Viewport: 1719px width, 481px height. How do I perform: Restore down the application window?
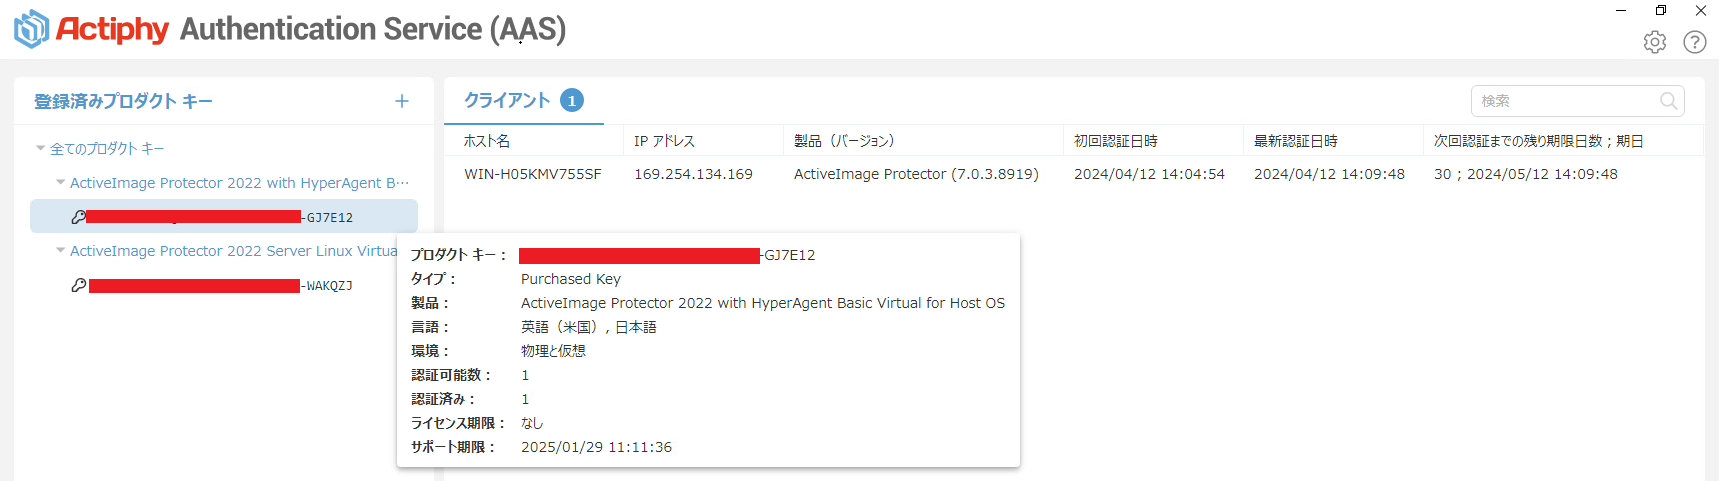(x=1661, y=10)
